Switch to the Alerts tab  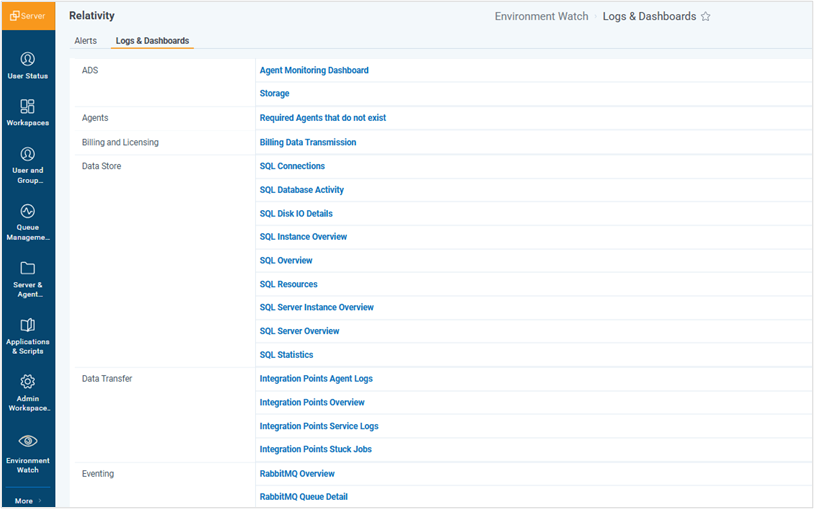[x=86, y=41]
